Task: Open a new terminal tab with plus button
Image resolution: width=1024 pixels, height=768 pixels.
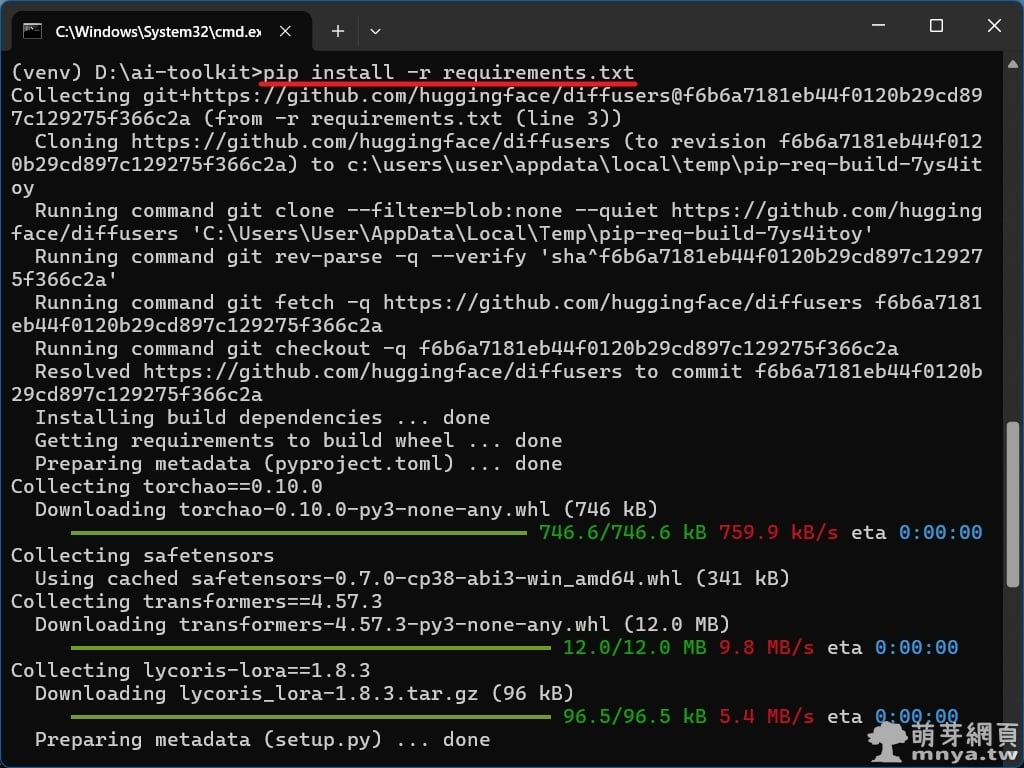Action: (x=338, y=31)
